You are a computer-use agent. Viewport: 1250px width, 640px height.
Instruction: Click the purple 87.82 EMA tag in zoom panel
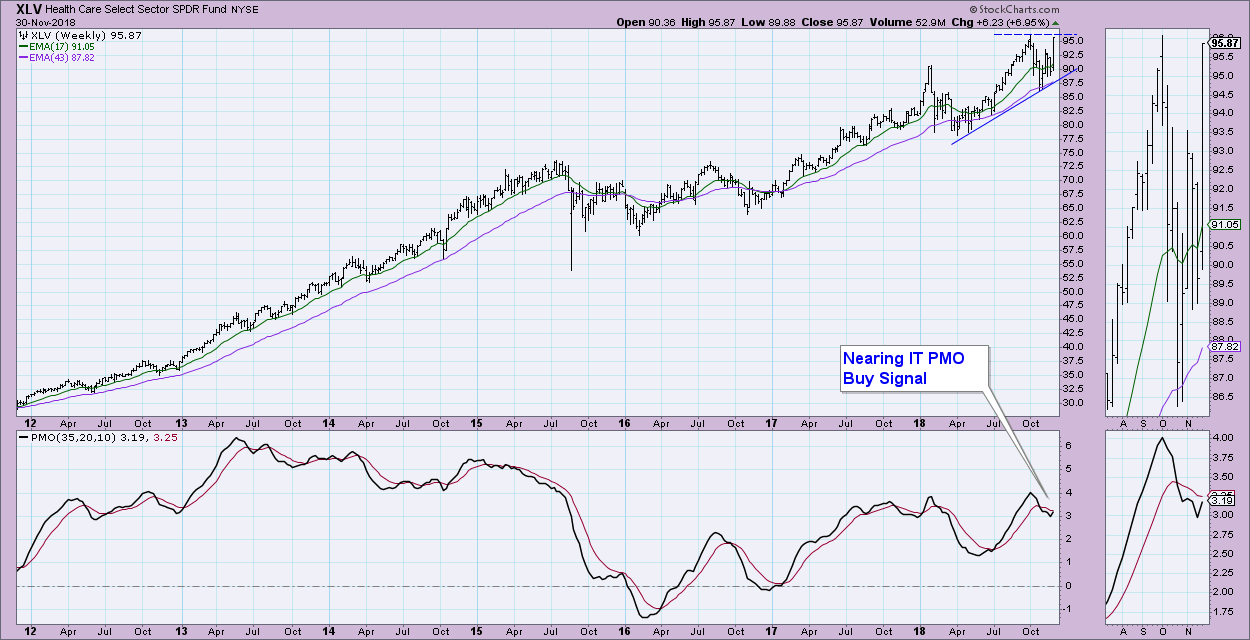(1224, 347)
